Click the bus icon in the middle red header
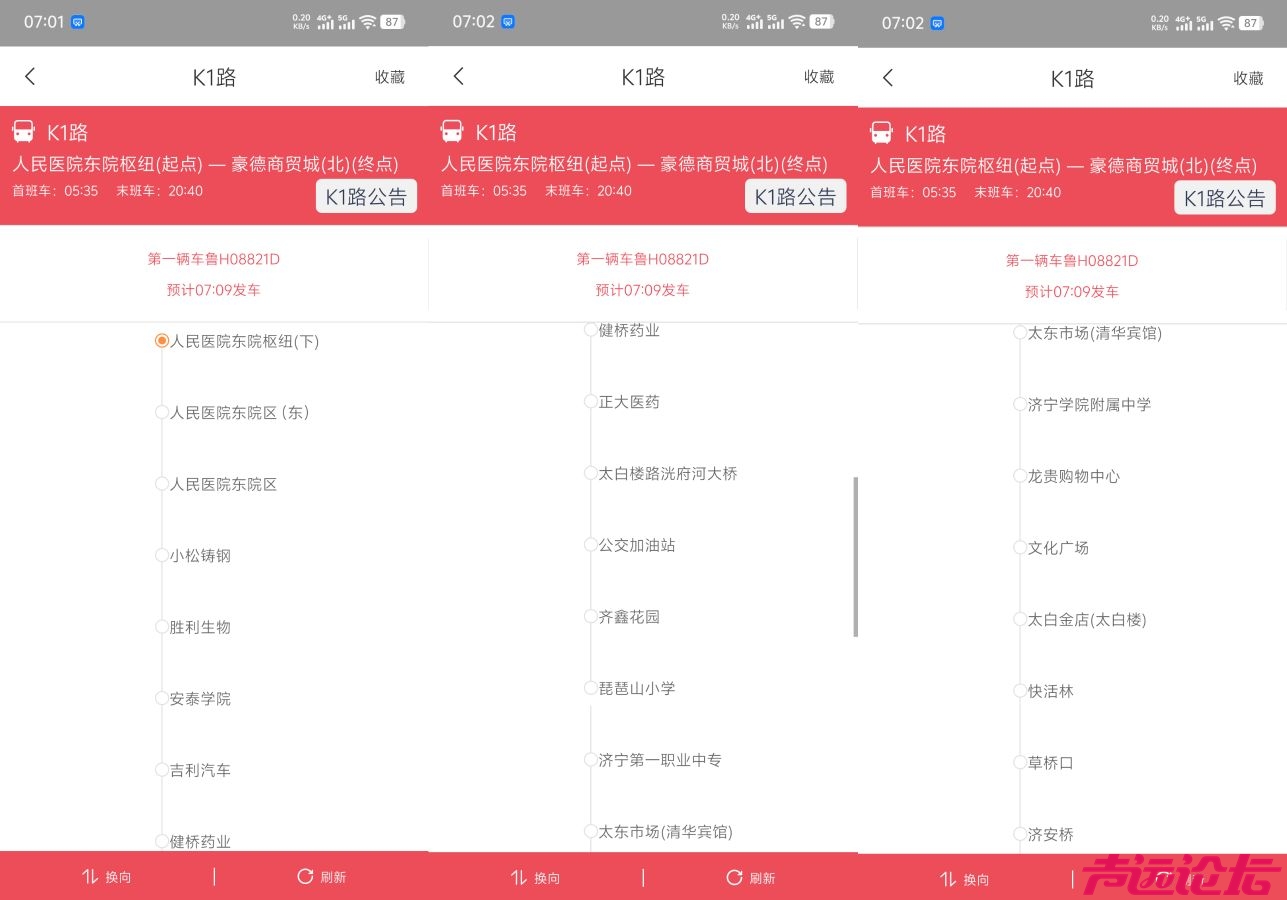Screen dimensions: 1287x900 pos(453,132)
